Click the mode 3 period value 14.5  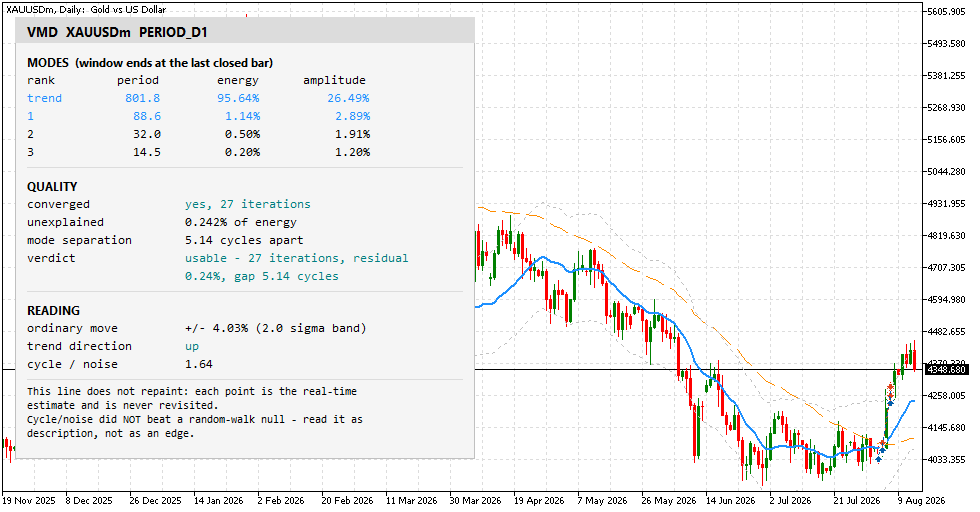[147, 153]
